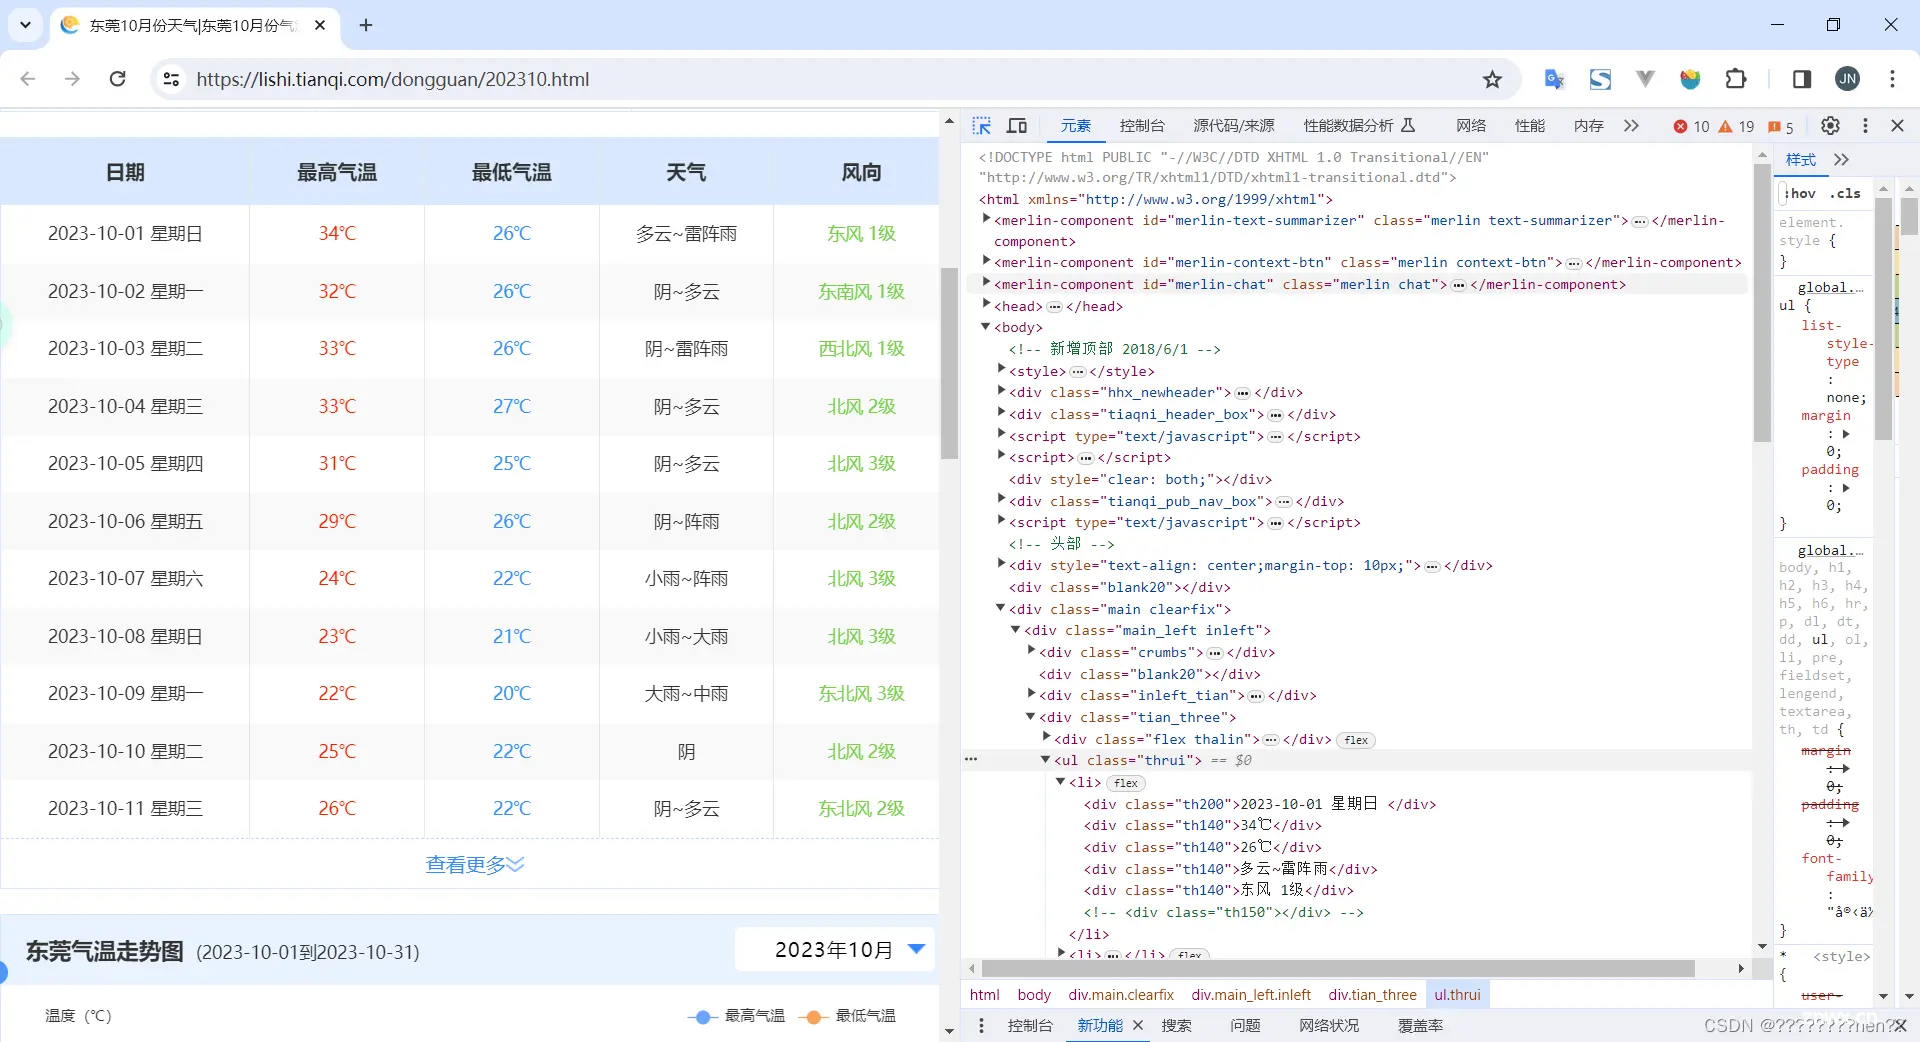
Task: Open the 搜索 drawer tab
Action: [x=1176, y=1026]
